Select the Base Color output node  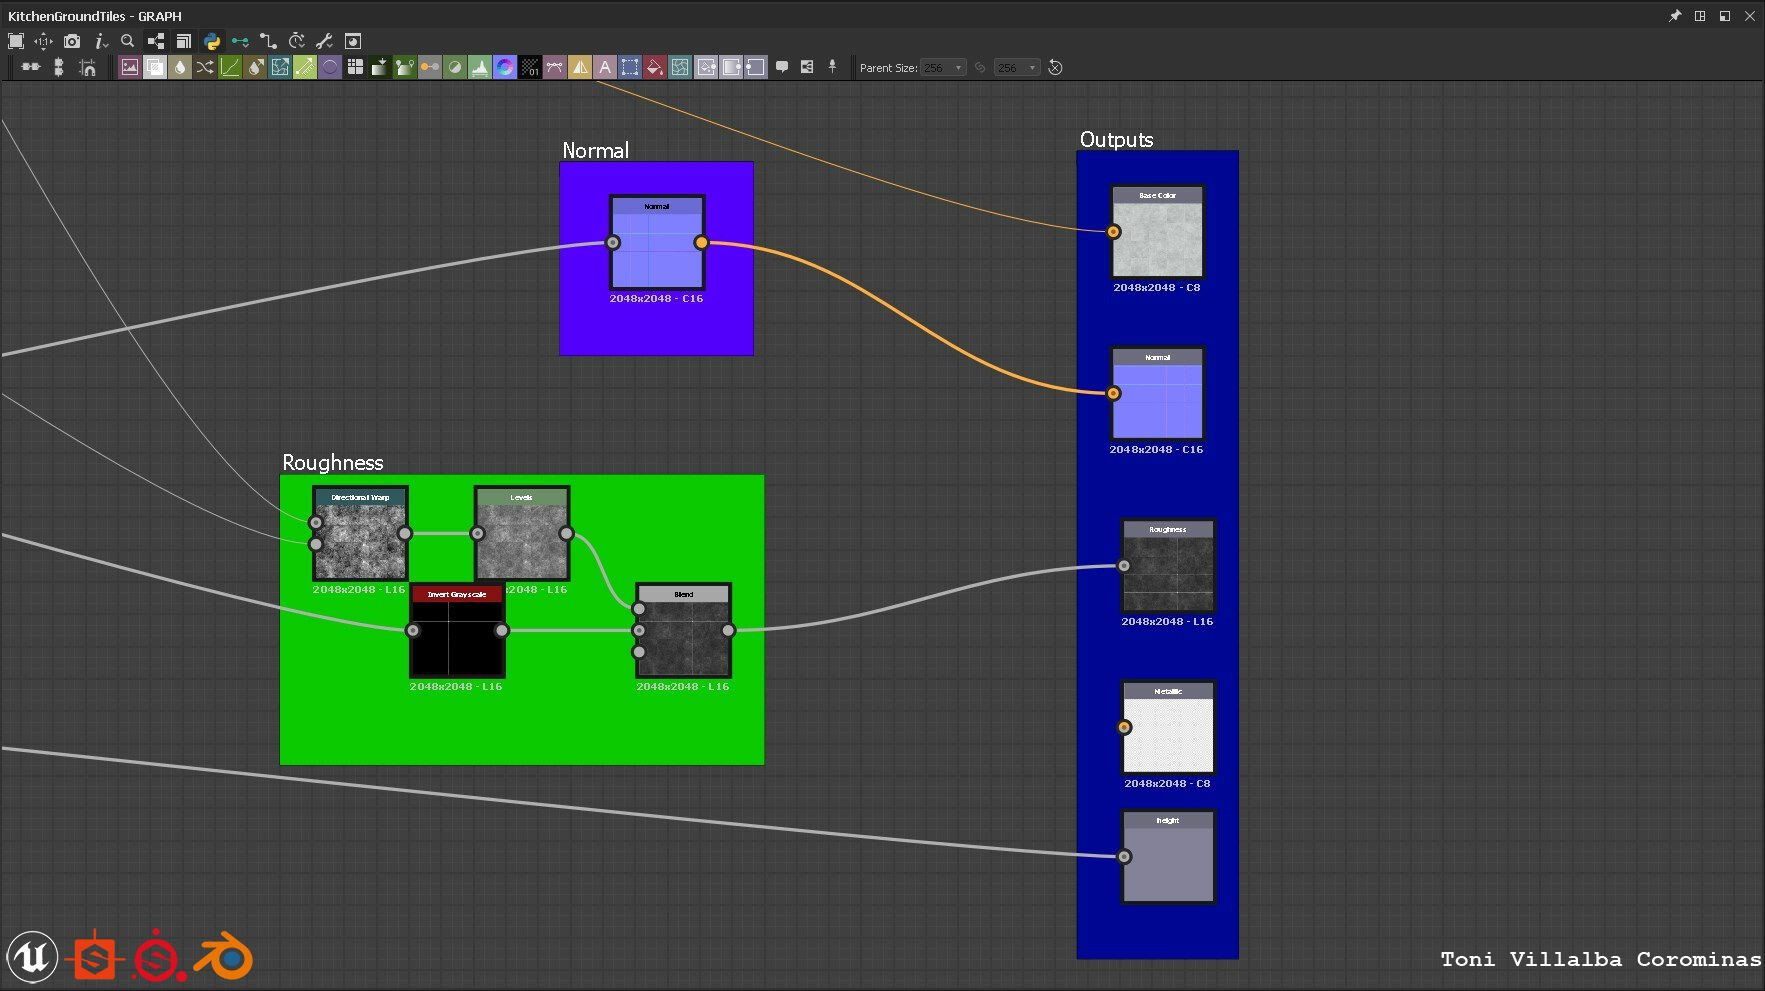point(1157,238)
